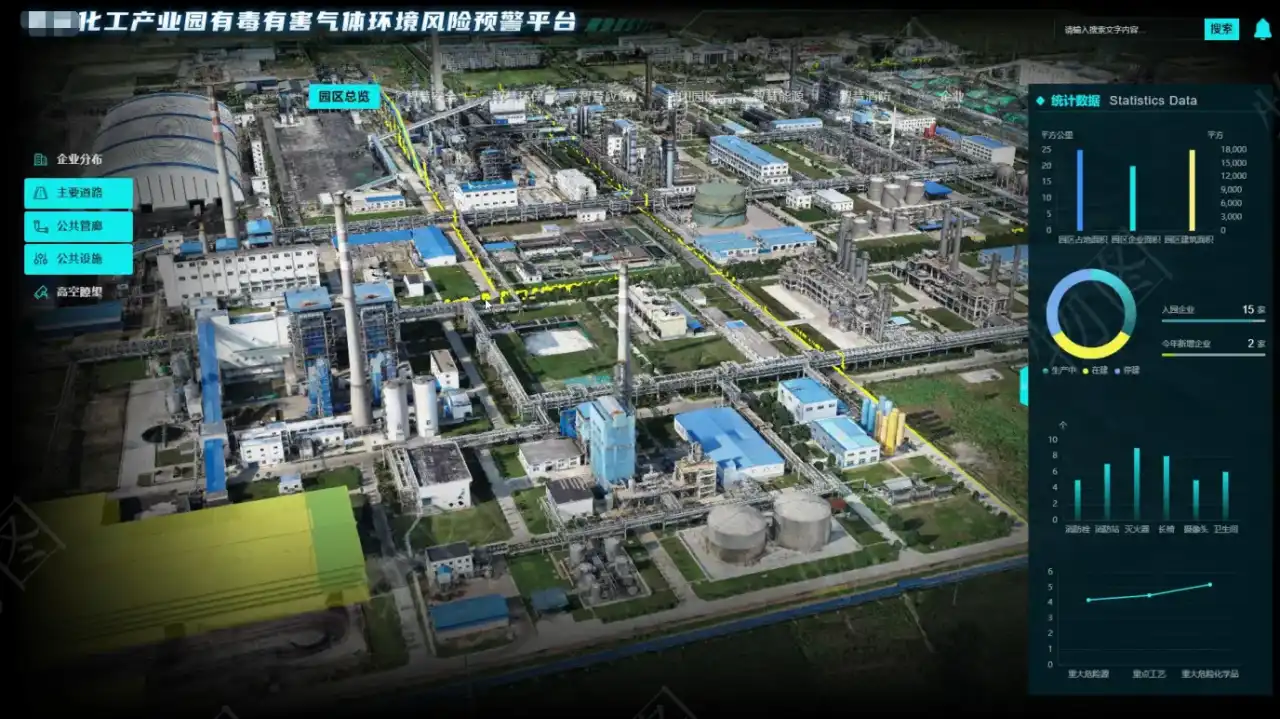This screenshot has height=719, width=1280.
Task: Click the donut chart of enterprise status
Action: click(1090, 314)
